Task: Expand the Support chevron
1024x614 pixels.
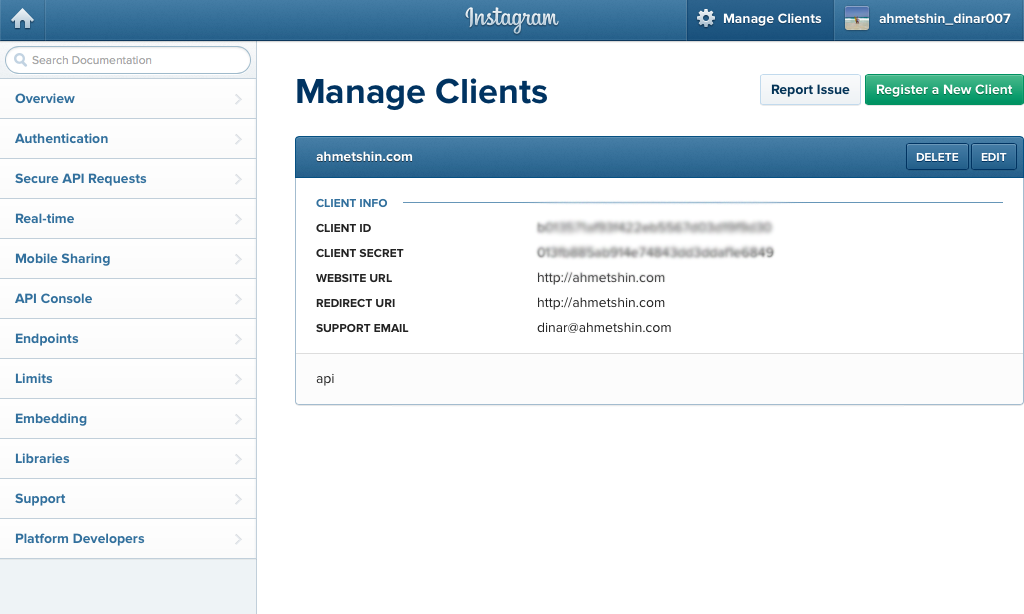Action: click(x=238, y=499)
